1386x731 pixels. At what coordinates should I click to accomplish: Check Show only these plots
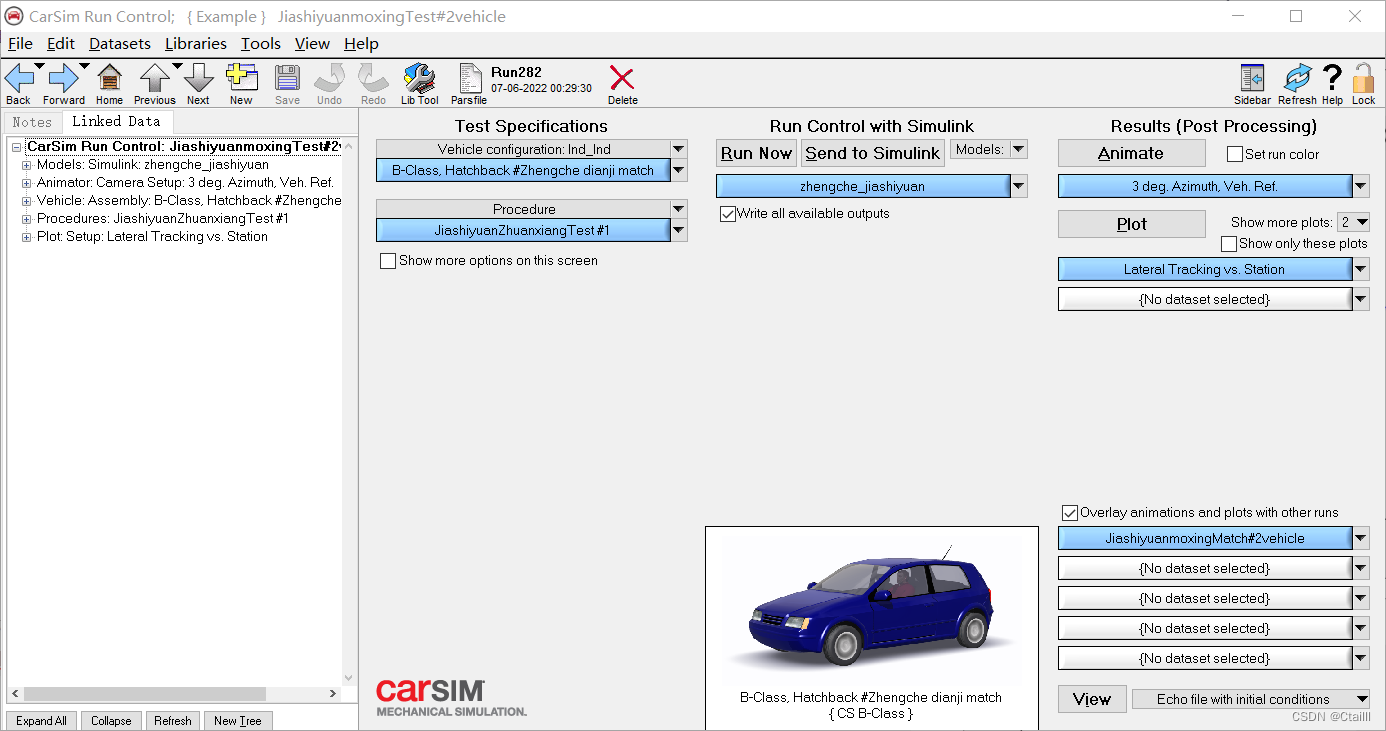[1229, 244]
